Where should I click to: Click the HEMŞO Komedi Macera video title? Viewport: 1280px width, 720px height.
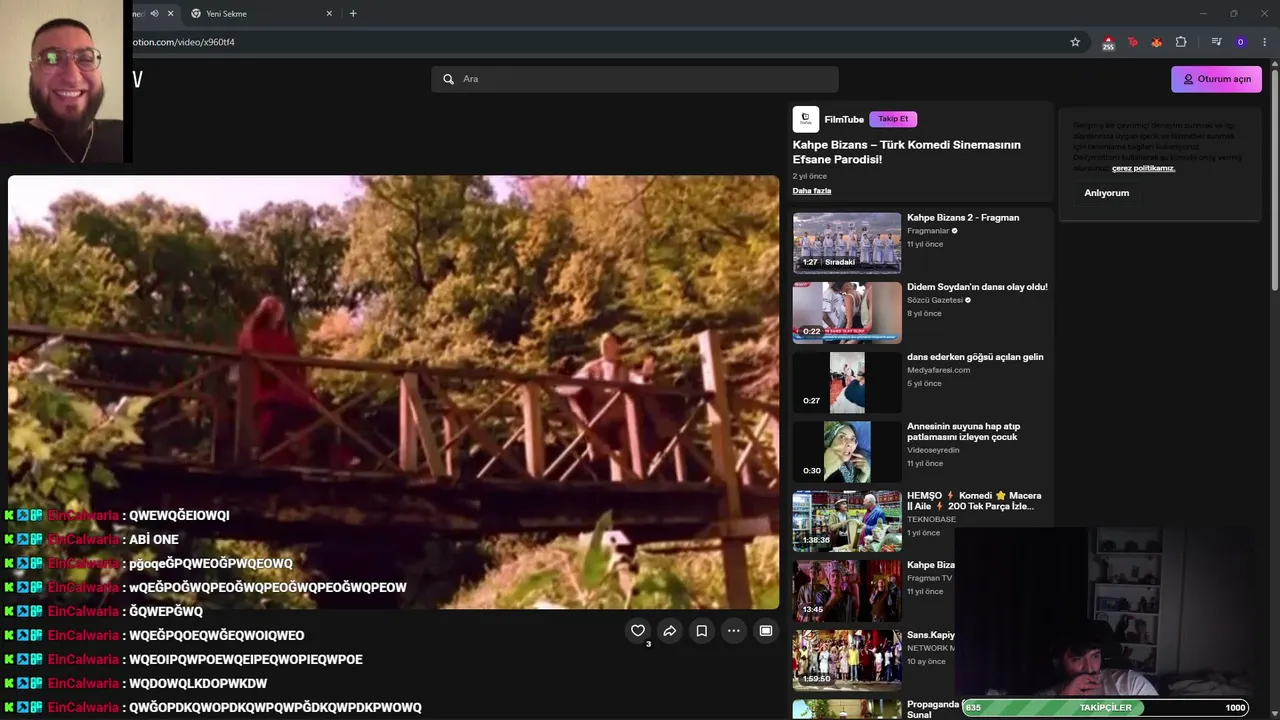point(974,501)
